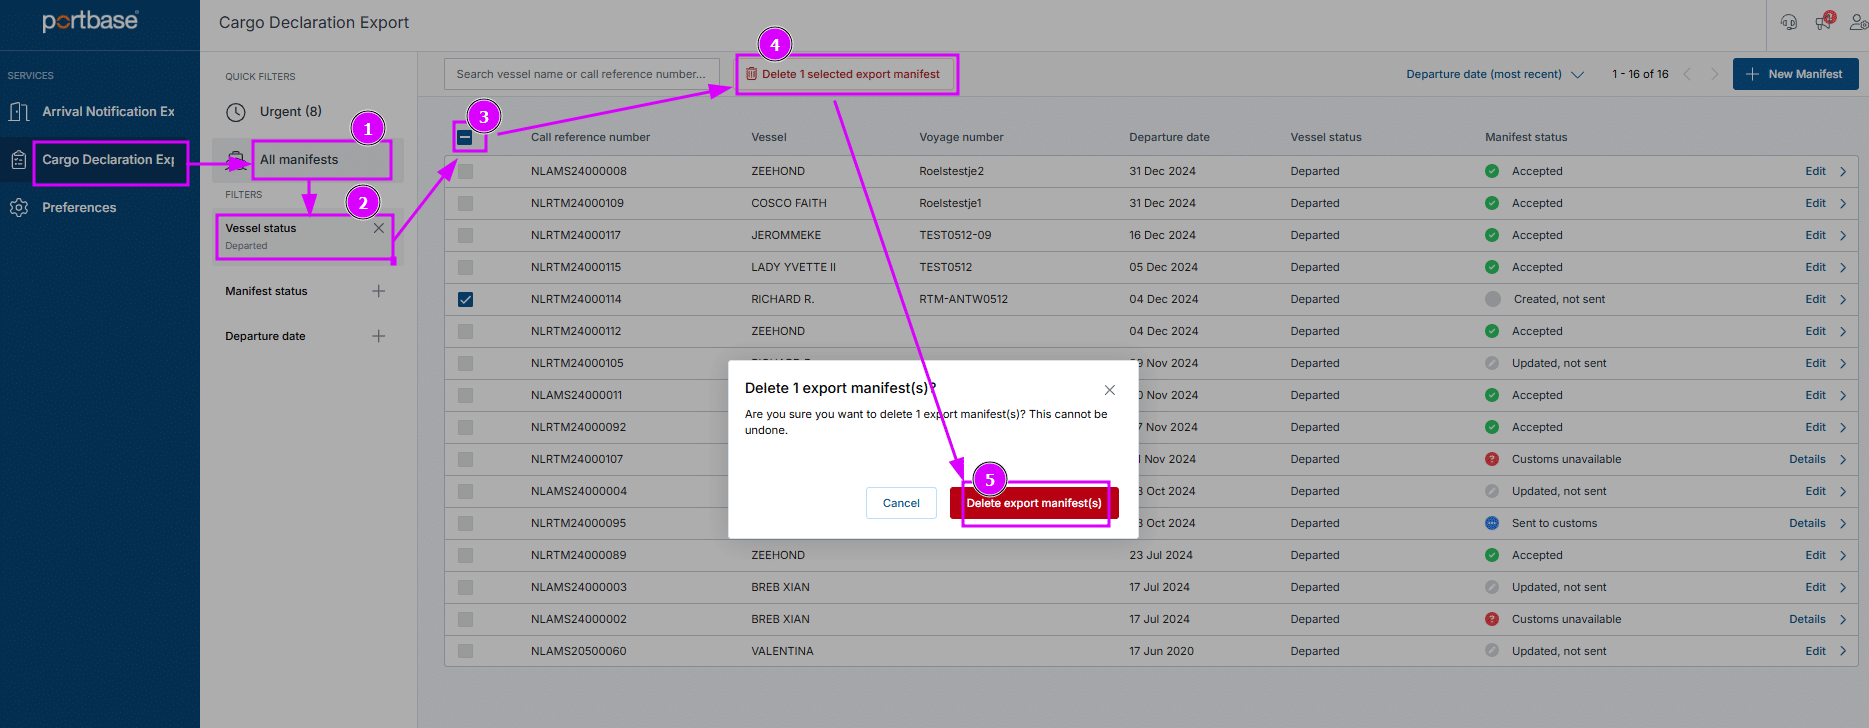This screenshot has height=728, width=1869.
Task: Open the user account icon
Action: (1858, 22)
